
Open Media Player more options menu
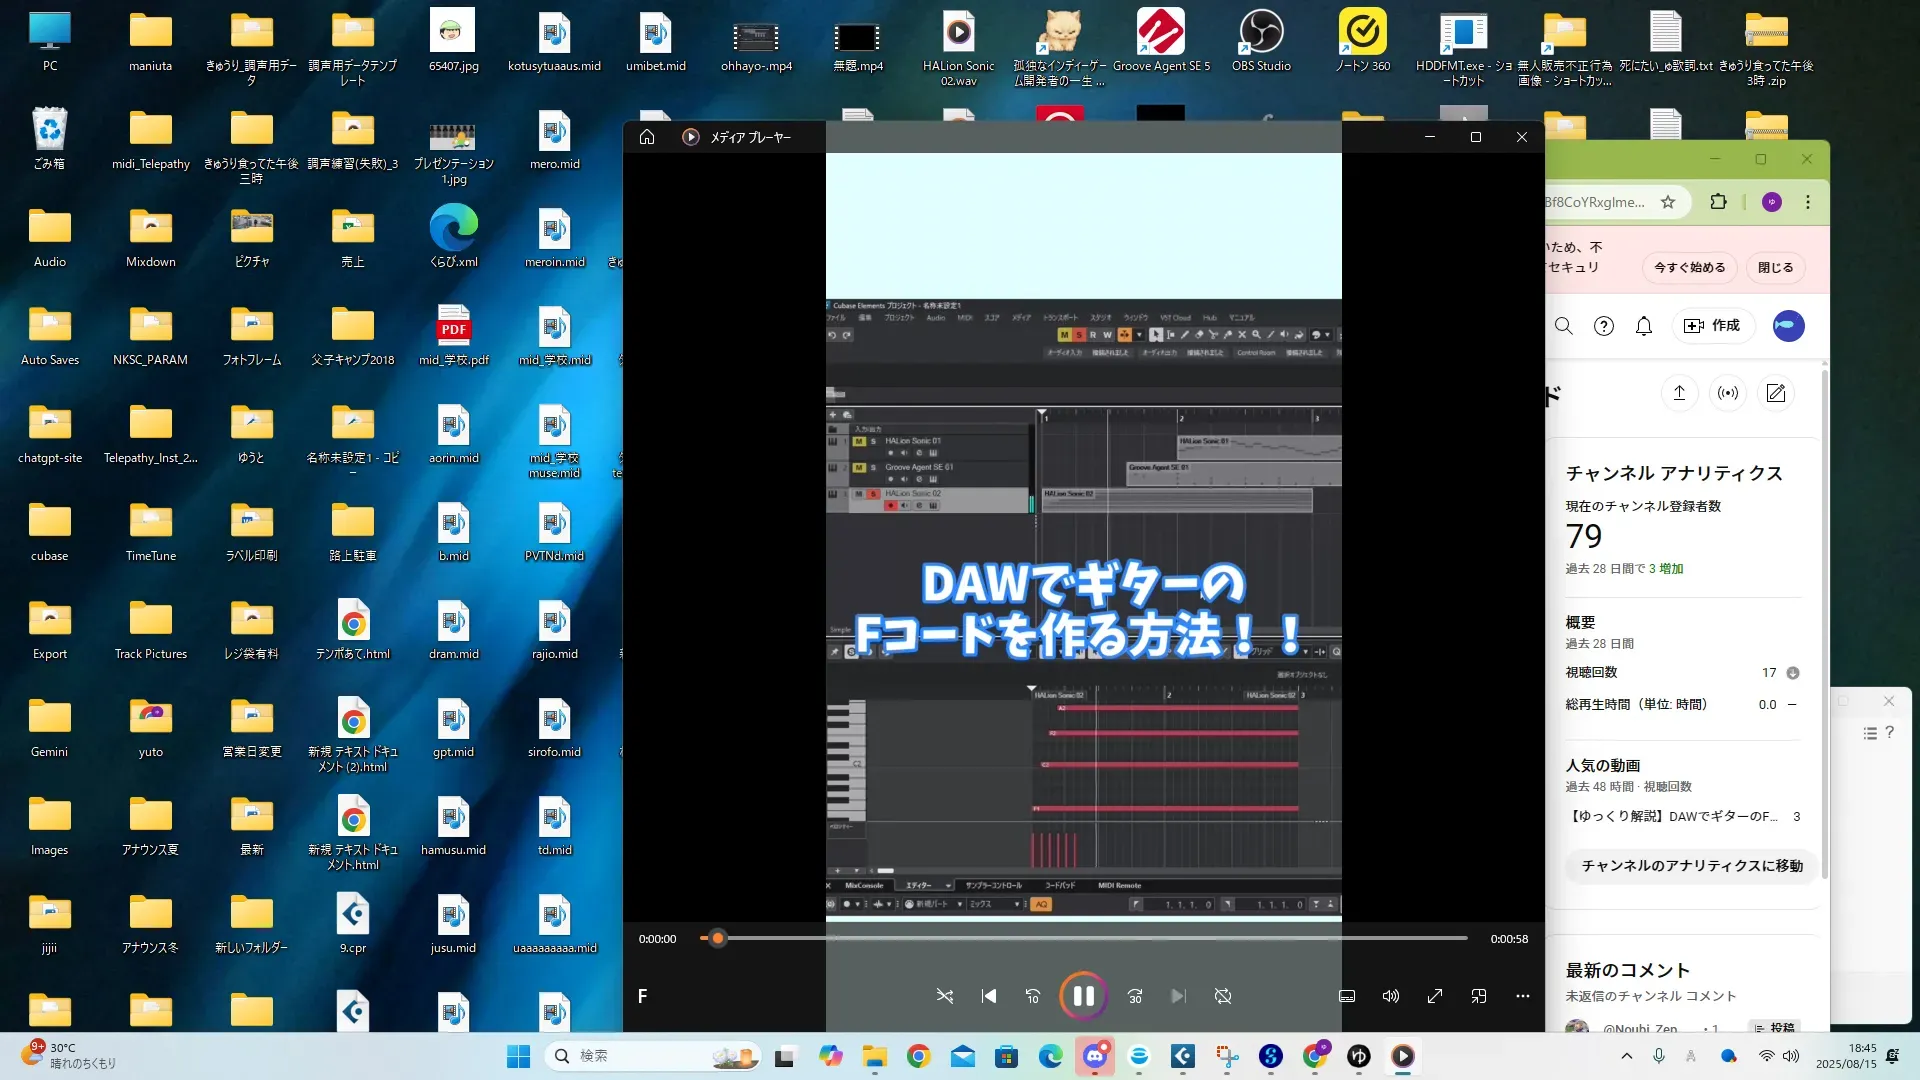pyautogui.click(x=1522, y=996)
